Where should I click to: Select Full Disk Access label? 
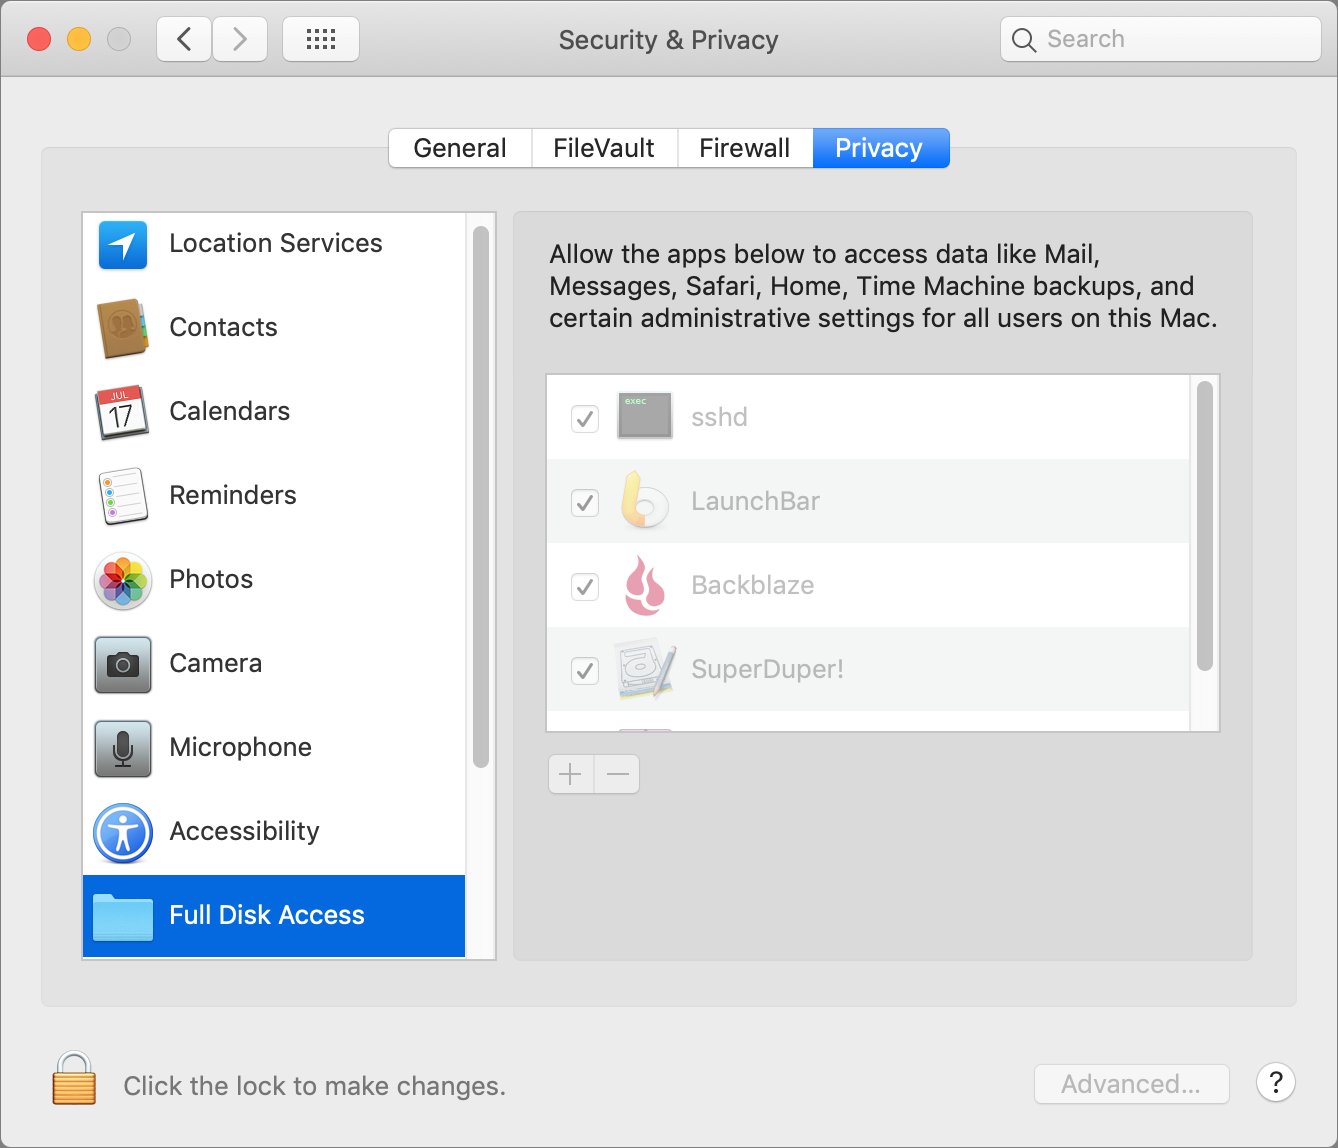pyautogui.click(x=267, y=915)
